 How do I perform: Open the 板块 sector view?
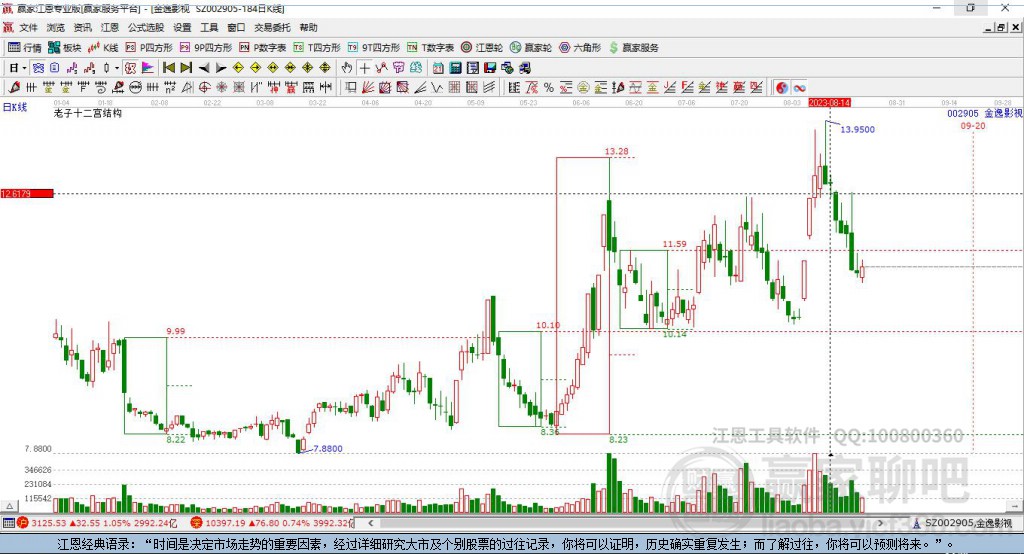[65, 48]
